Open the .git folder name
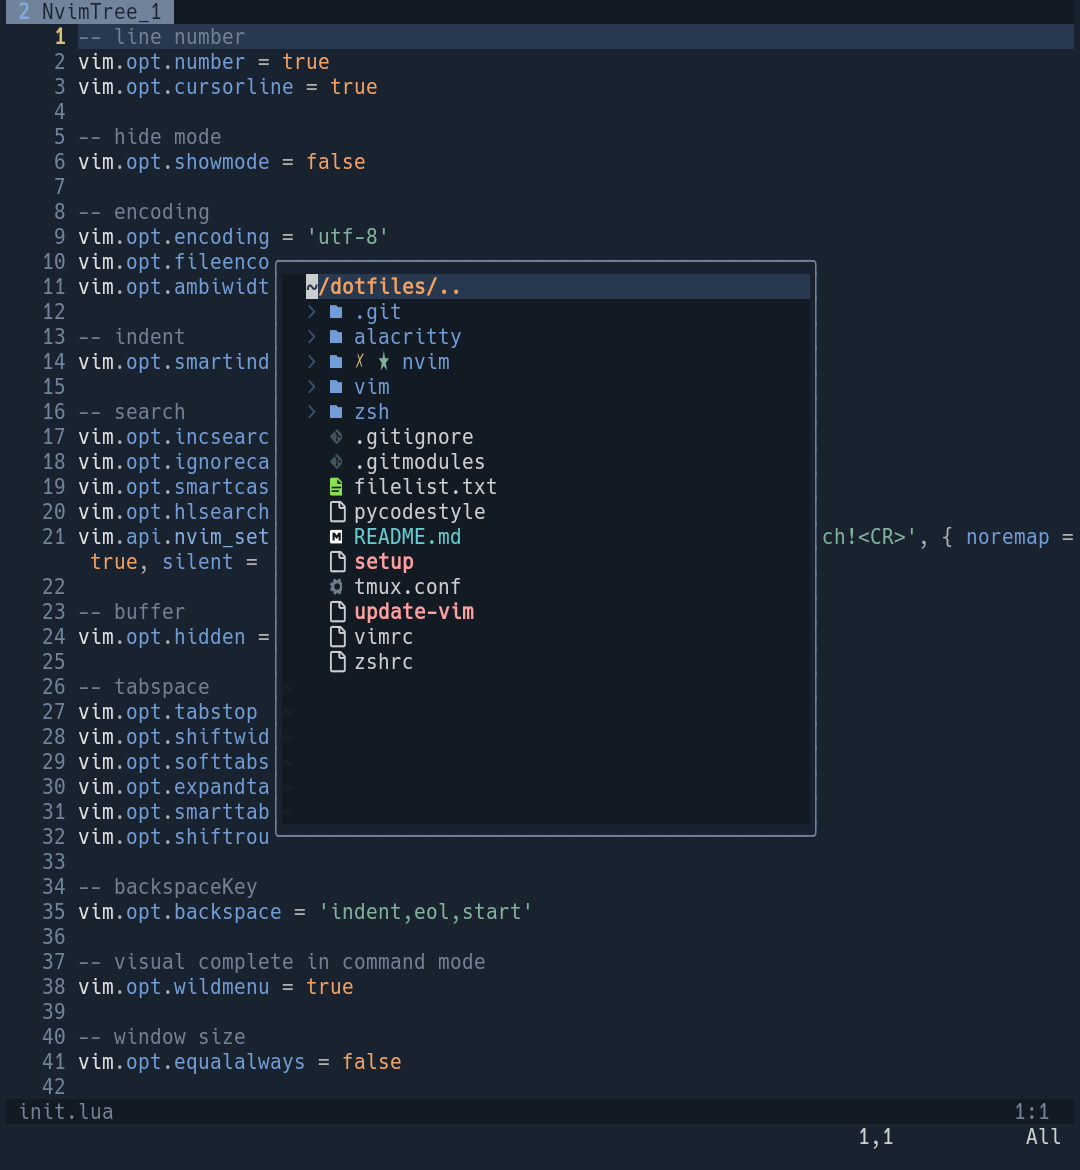This screenshot has width=1080, height=1170. [378, 312]
